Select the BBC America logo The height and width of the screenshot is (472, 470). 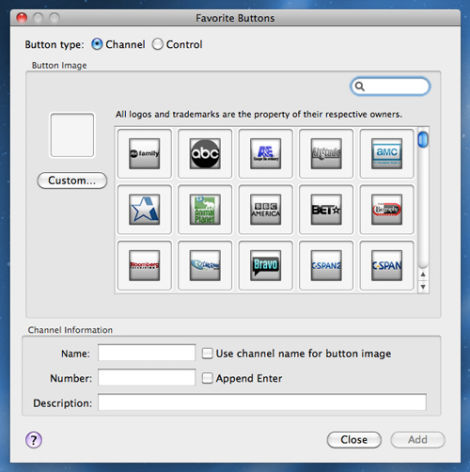[266, 210]
